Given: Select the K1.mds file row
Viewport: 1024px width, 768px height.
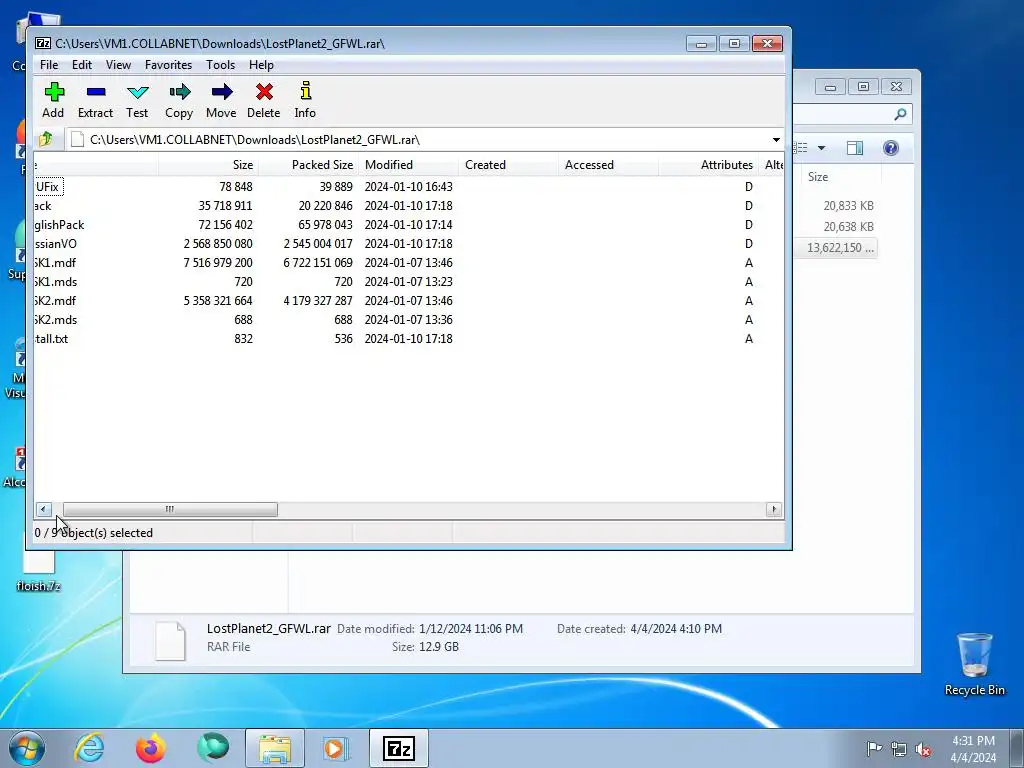Looking at the screenshot, I should [408, 281].
